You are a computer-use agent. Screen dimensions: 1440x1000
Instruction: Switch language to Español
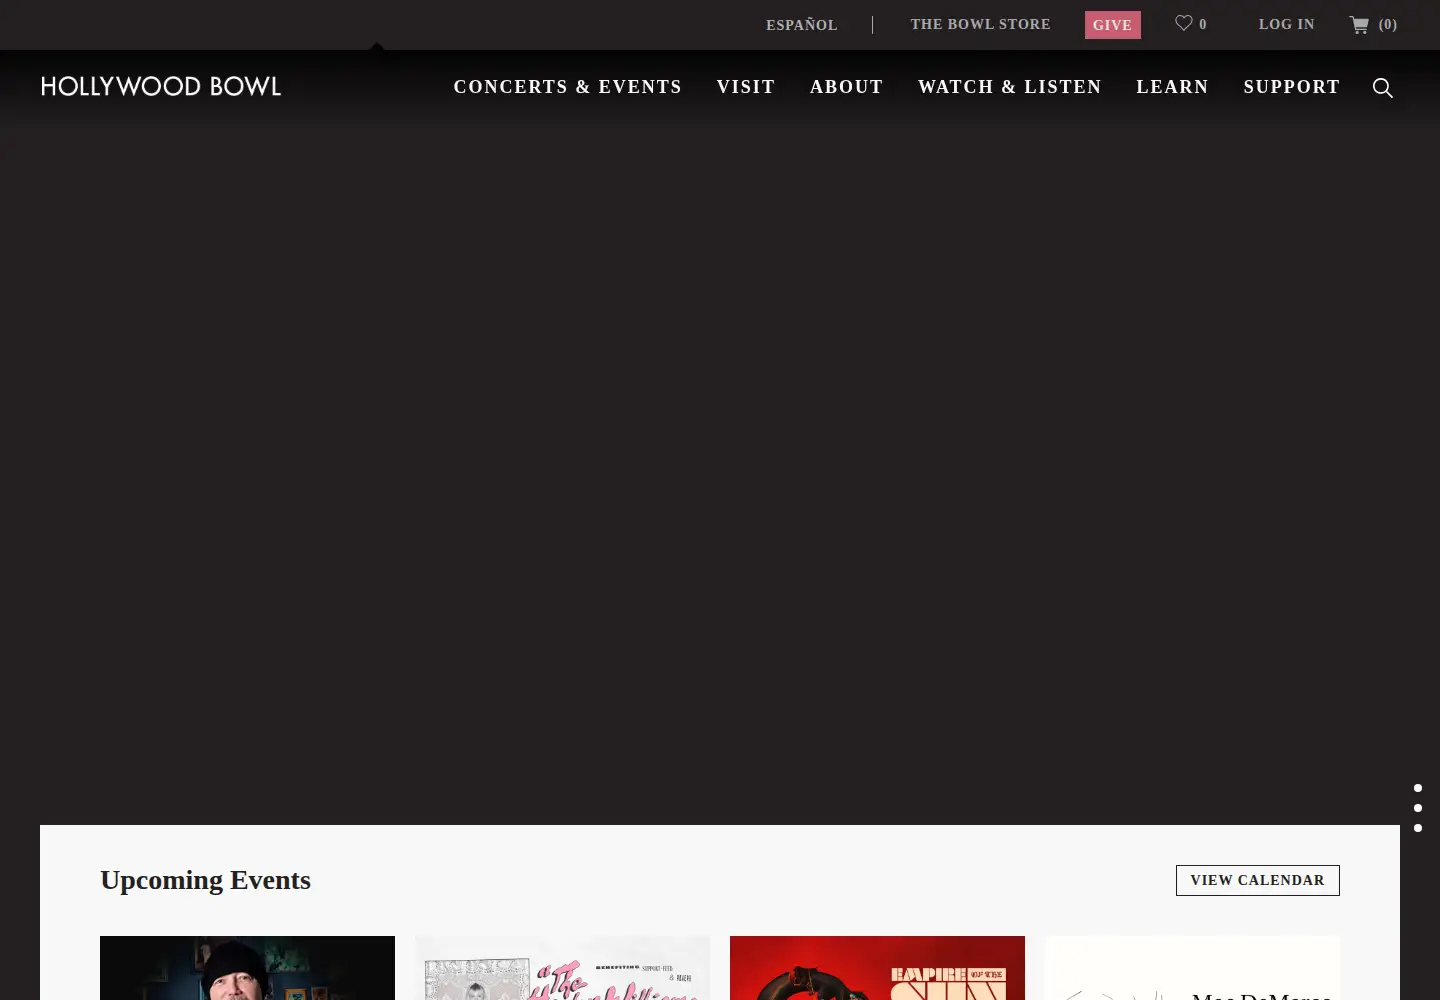point(802,25)
